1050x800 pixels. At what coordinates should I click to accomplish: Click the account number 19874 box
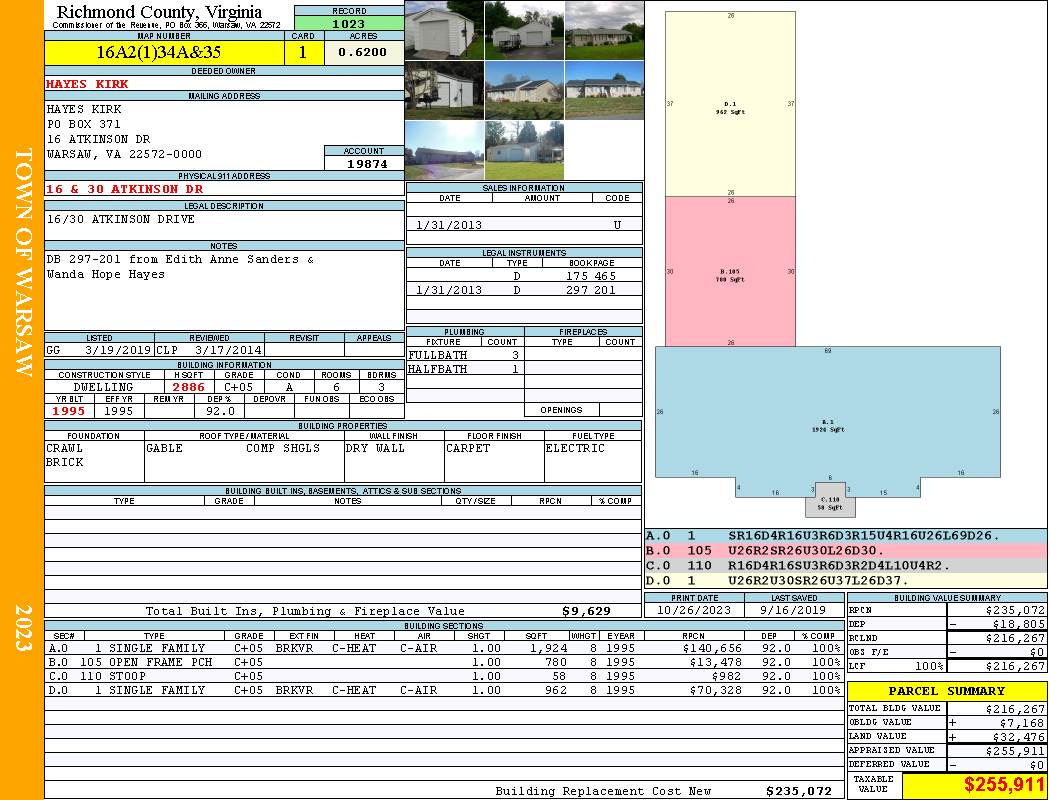(365, 163)
